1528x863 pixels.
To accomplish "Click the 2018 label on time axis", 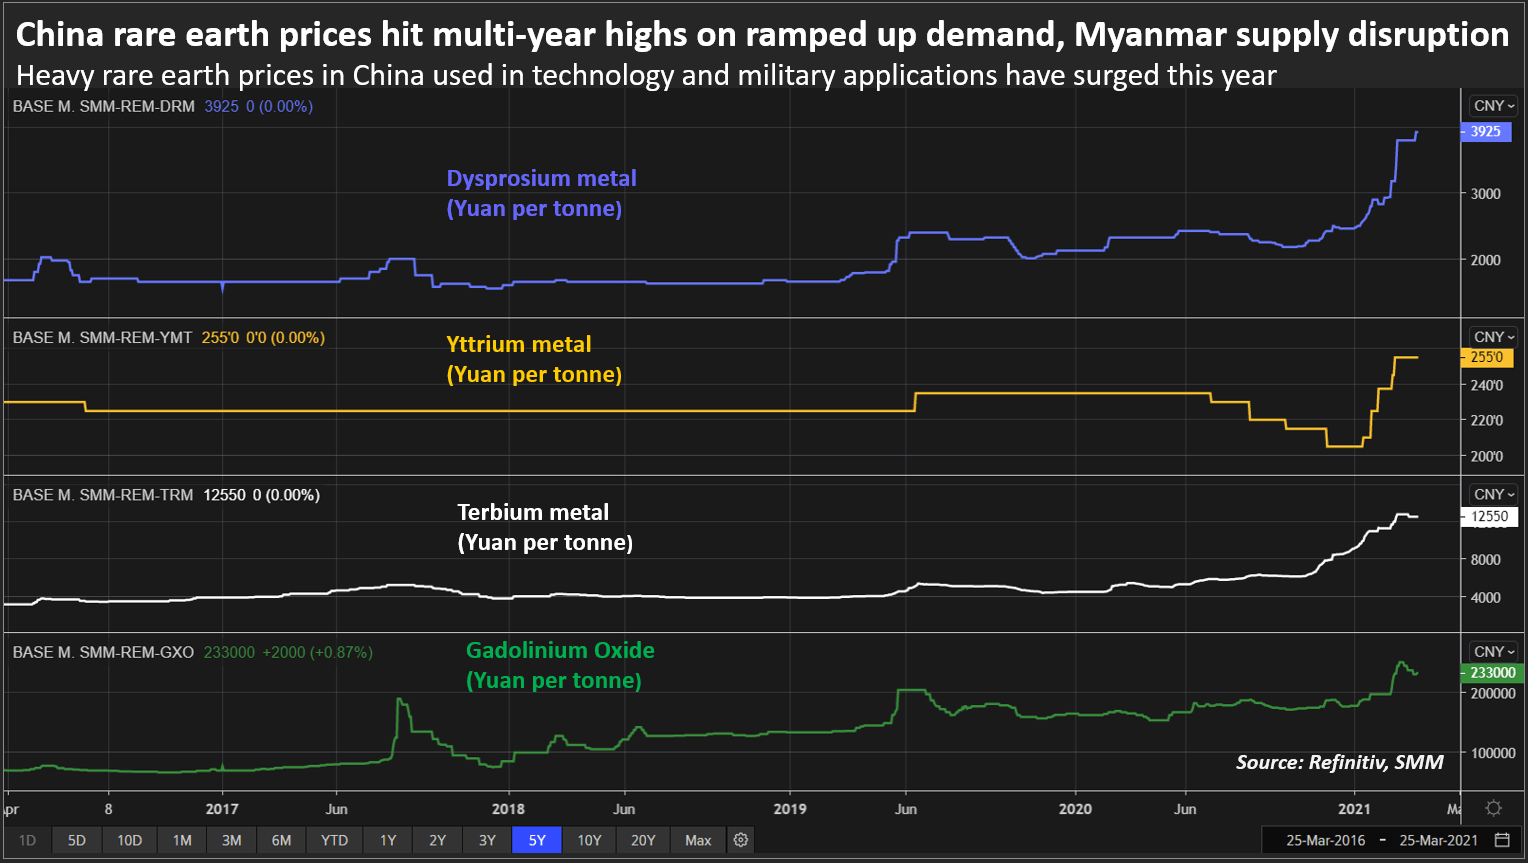I will tap(508, 809).
